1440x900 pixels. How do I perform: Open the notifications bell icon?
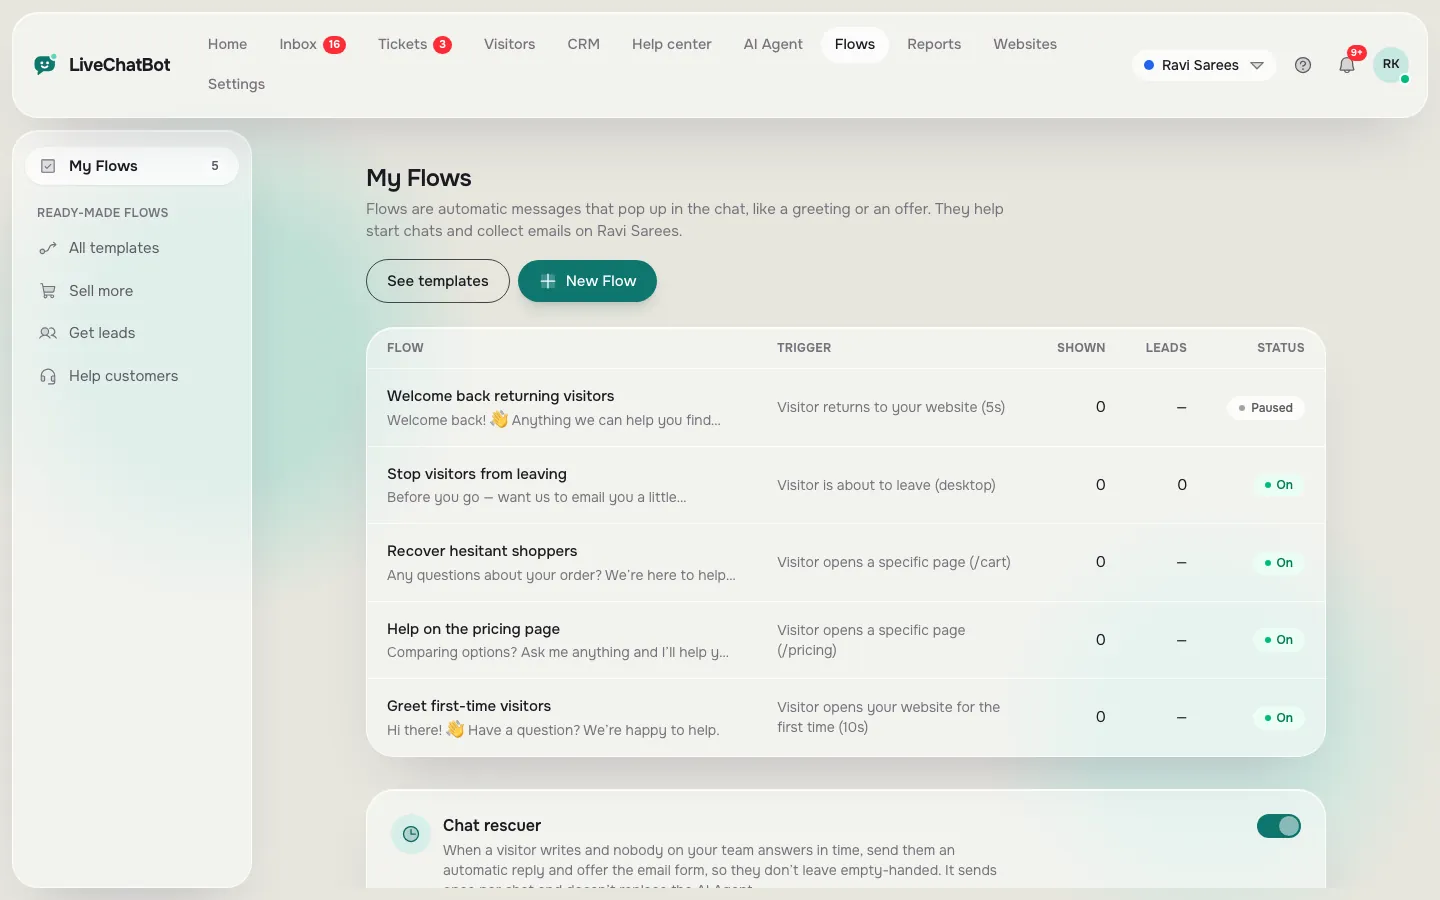click(1347, 65)
